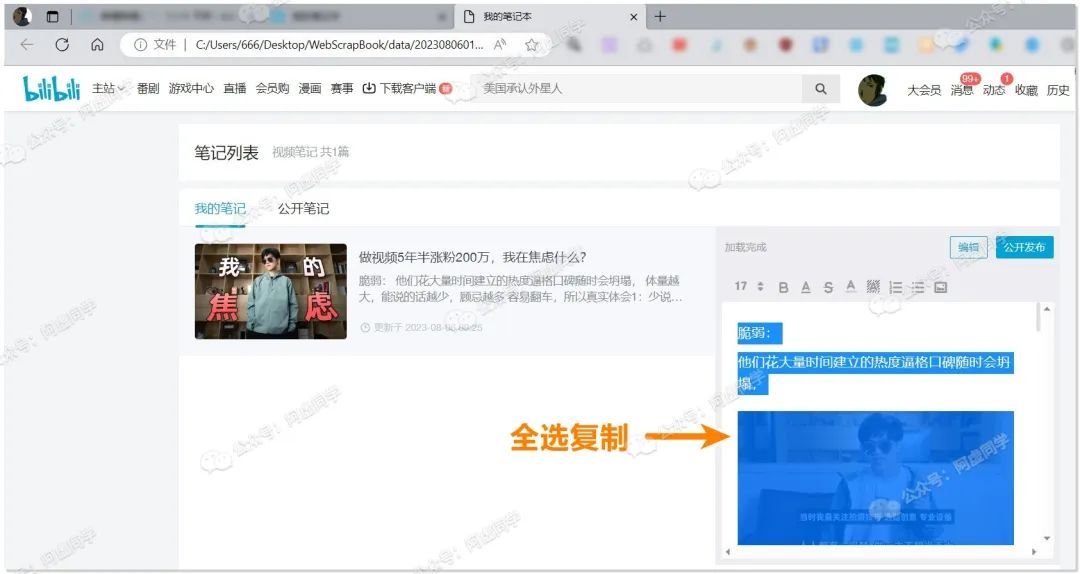The image size is (1080, 574).
Task: Open note title 做视频5年半涨粉200万
Action: point(472,257)
